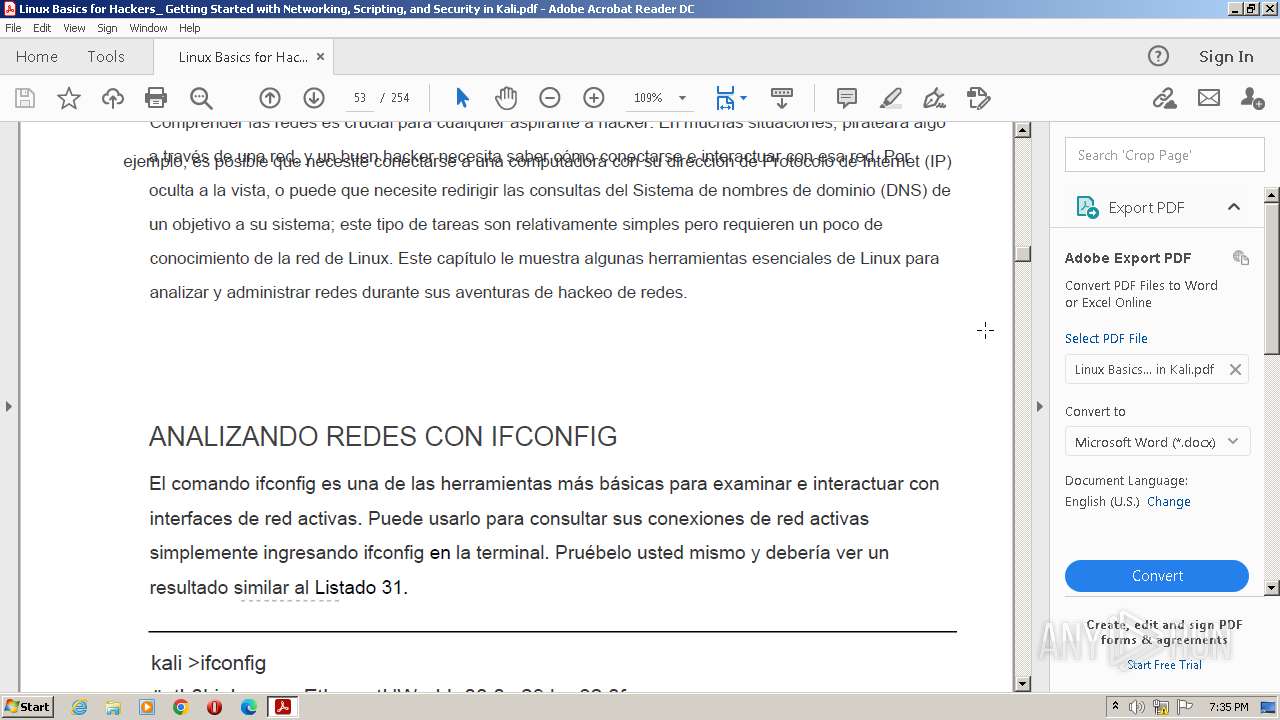This screenshot has width=1280, height=720.
Task: Expand the left navigation pane arrow
Action: (x=9, y=406)
